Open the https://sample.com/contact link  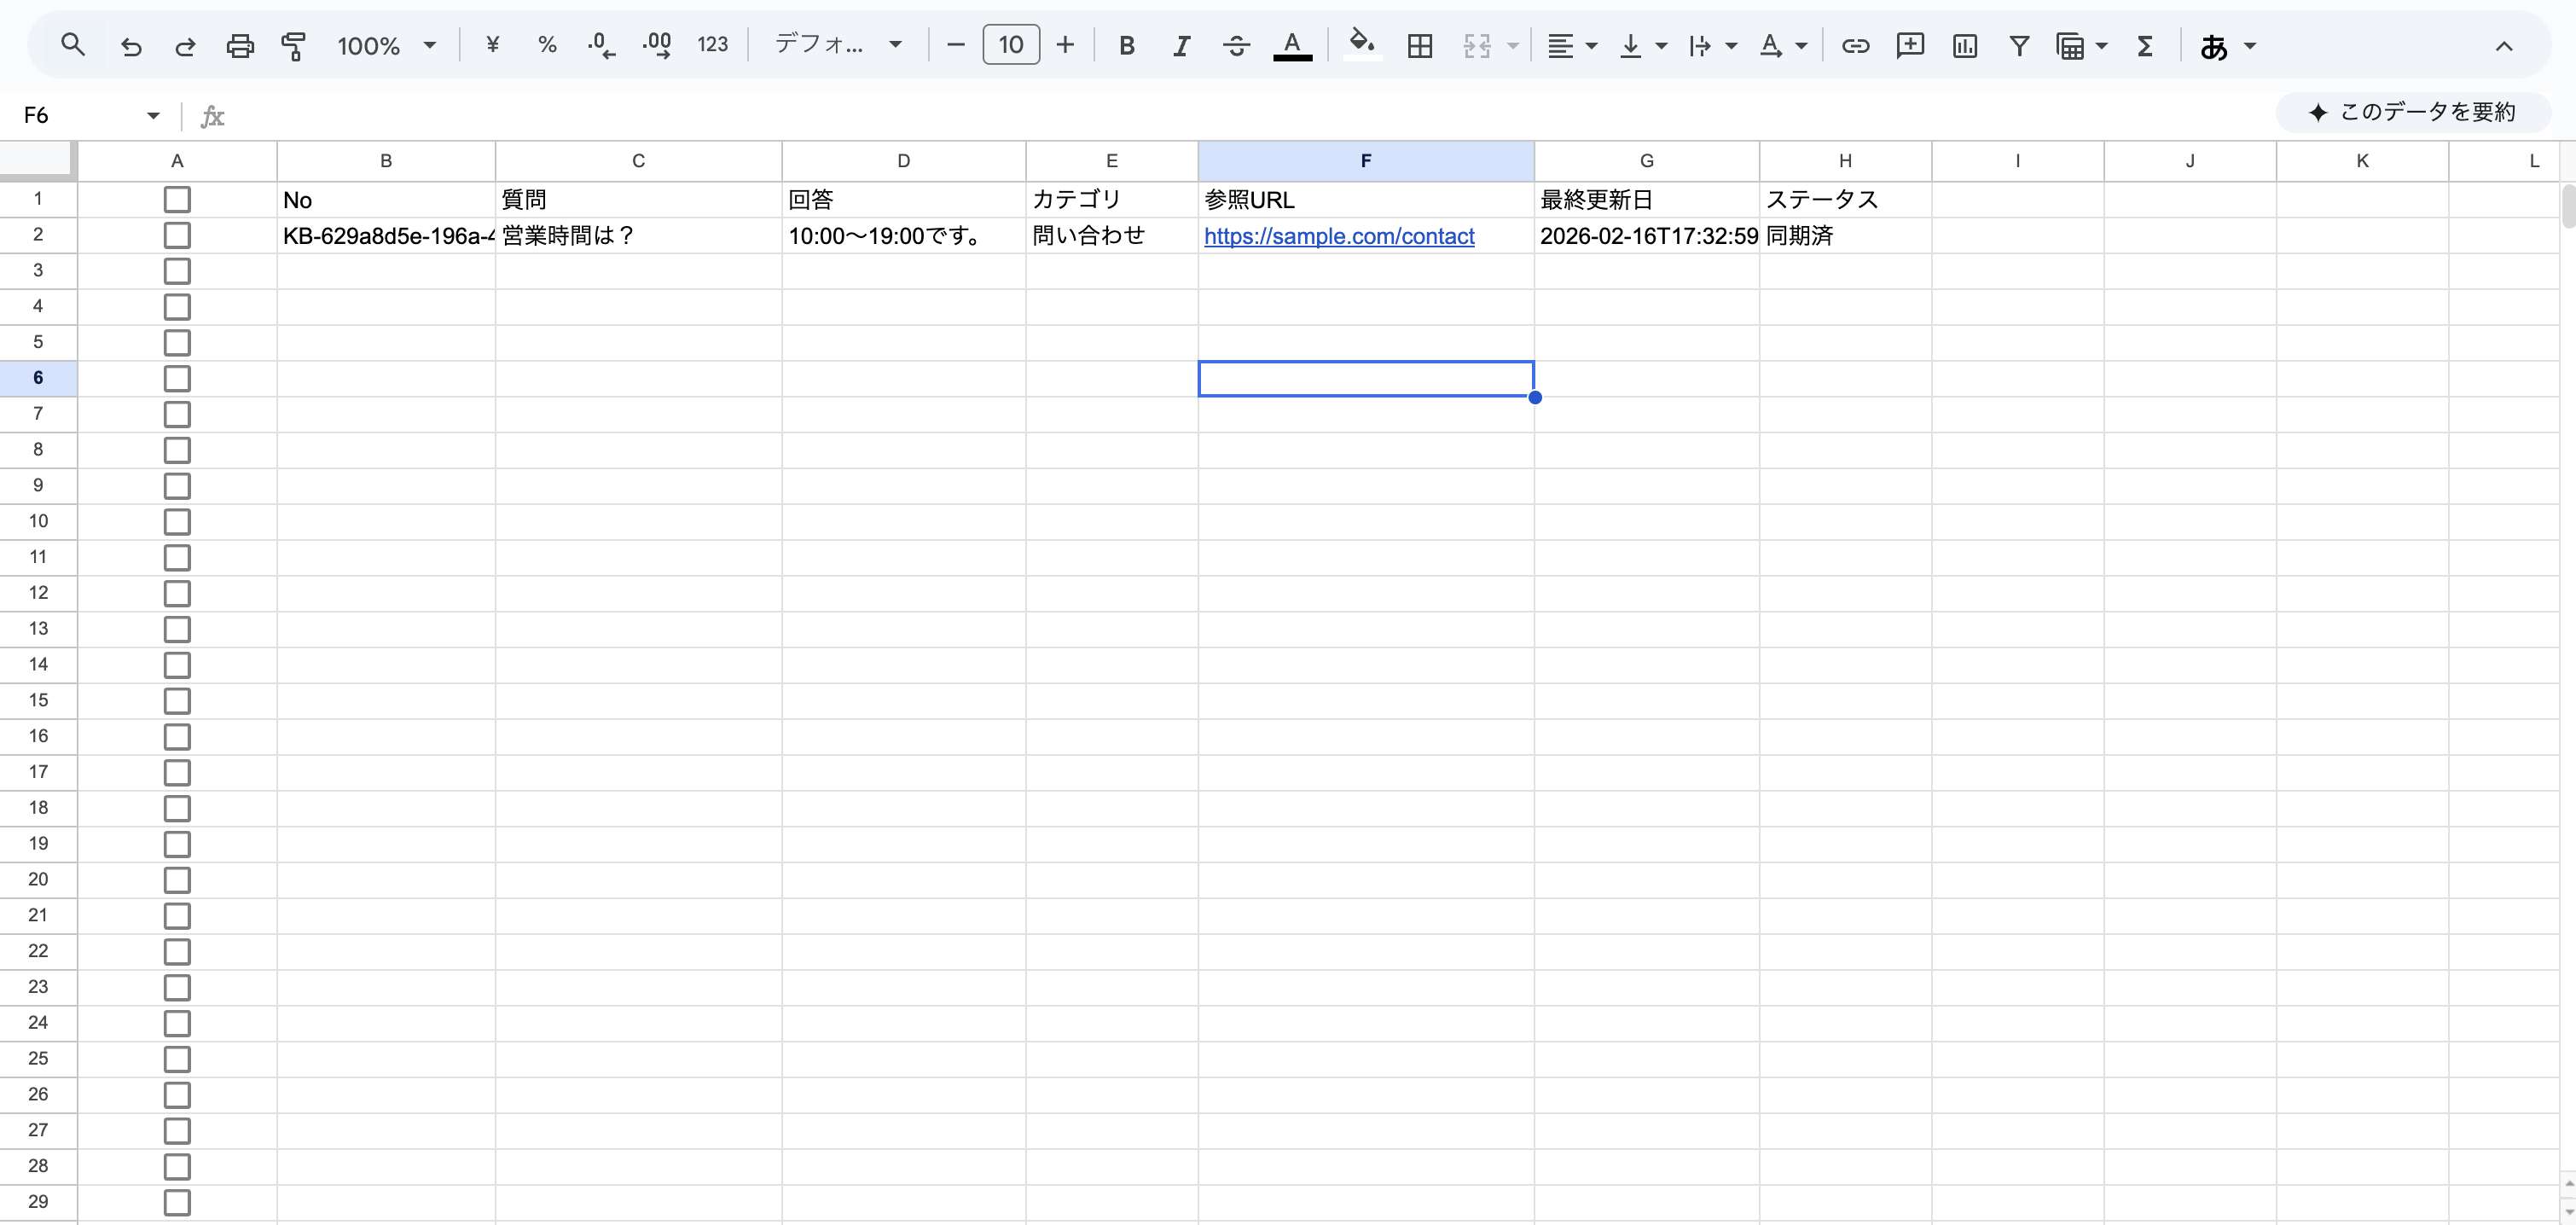pos(1340,236)
